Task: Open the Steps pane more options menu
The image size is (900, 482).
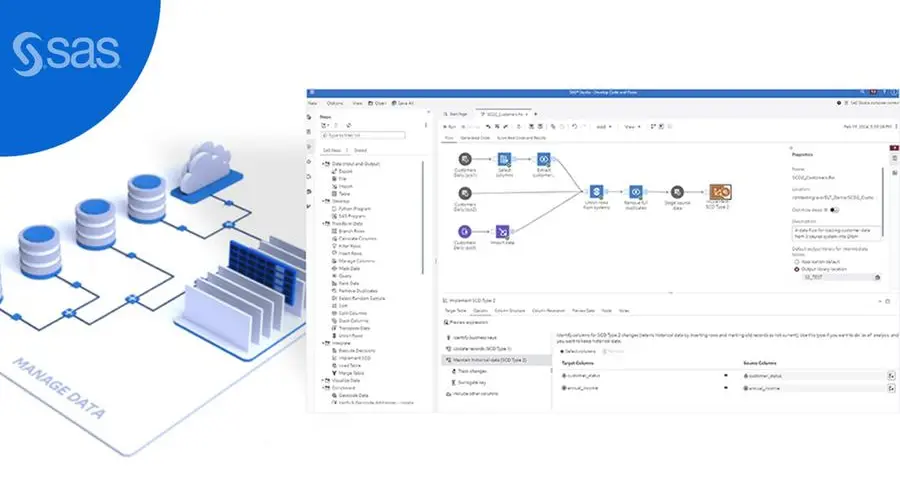Action: [426, 125]
